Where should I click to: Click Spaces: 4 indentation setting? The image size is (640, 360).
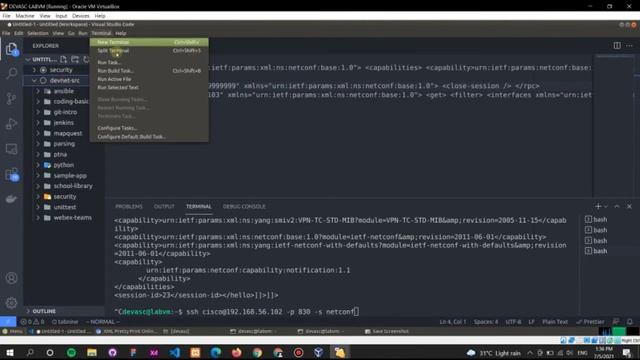(x=486, y=322)
